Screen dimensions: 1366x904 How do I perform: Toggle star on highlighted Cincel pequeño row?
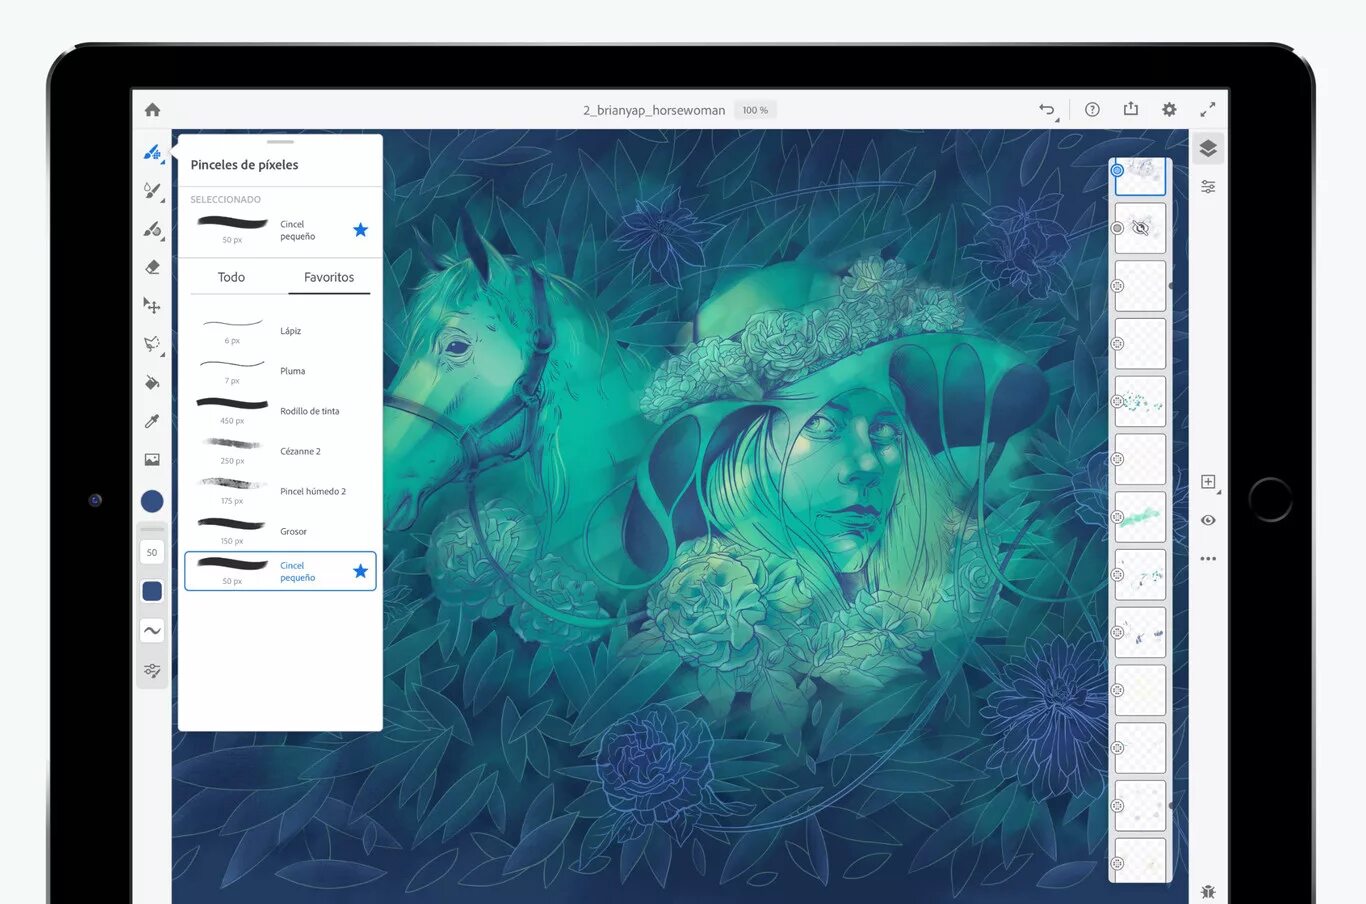360,571
